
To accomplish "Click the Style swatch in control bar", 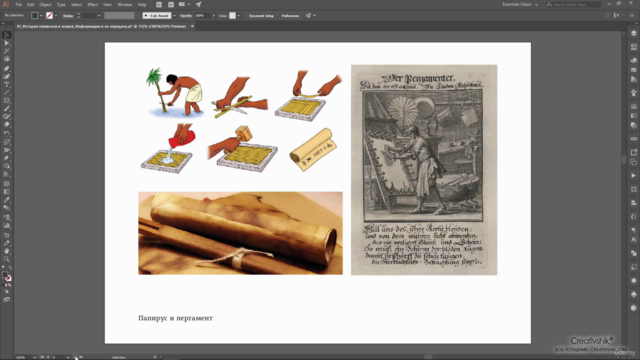I will pyautogui.click(x=232, y=16).
